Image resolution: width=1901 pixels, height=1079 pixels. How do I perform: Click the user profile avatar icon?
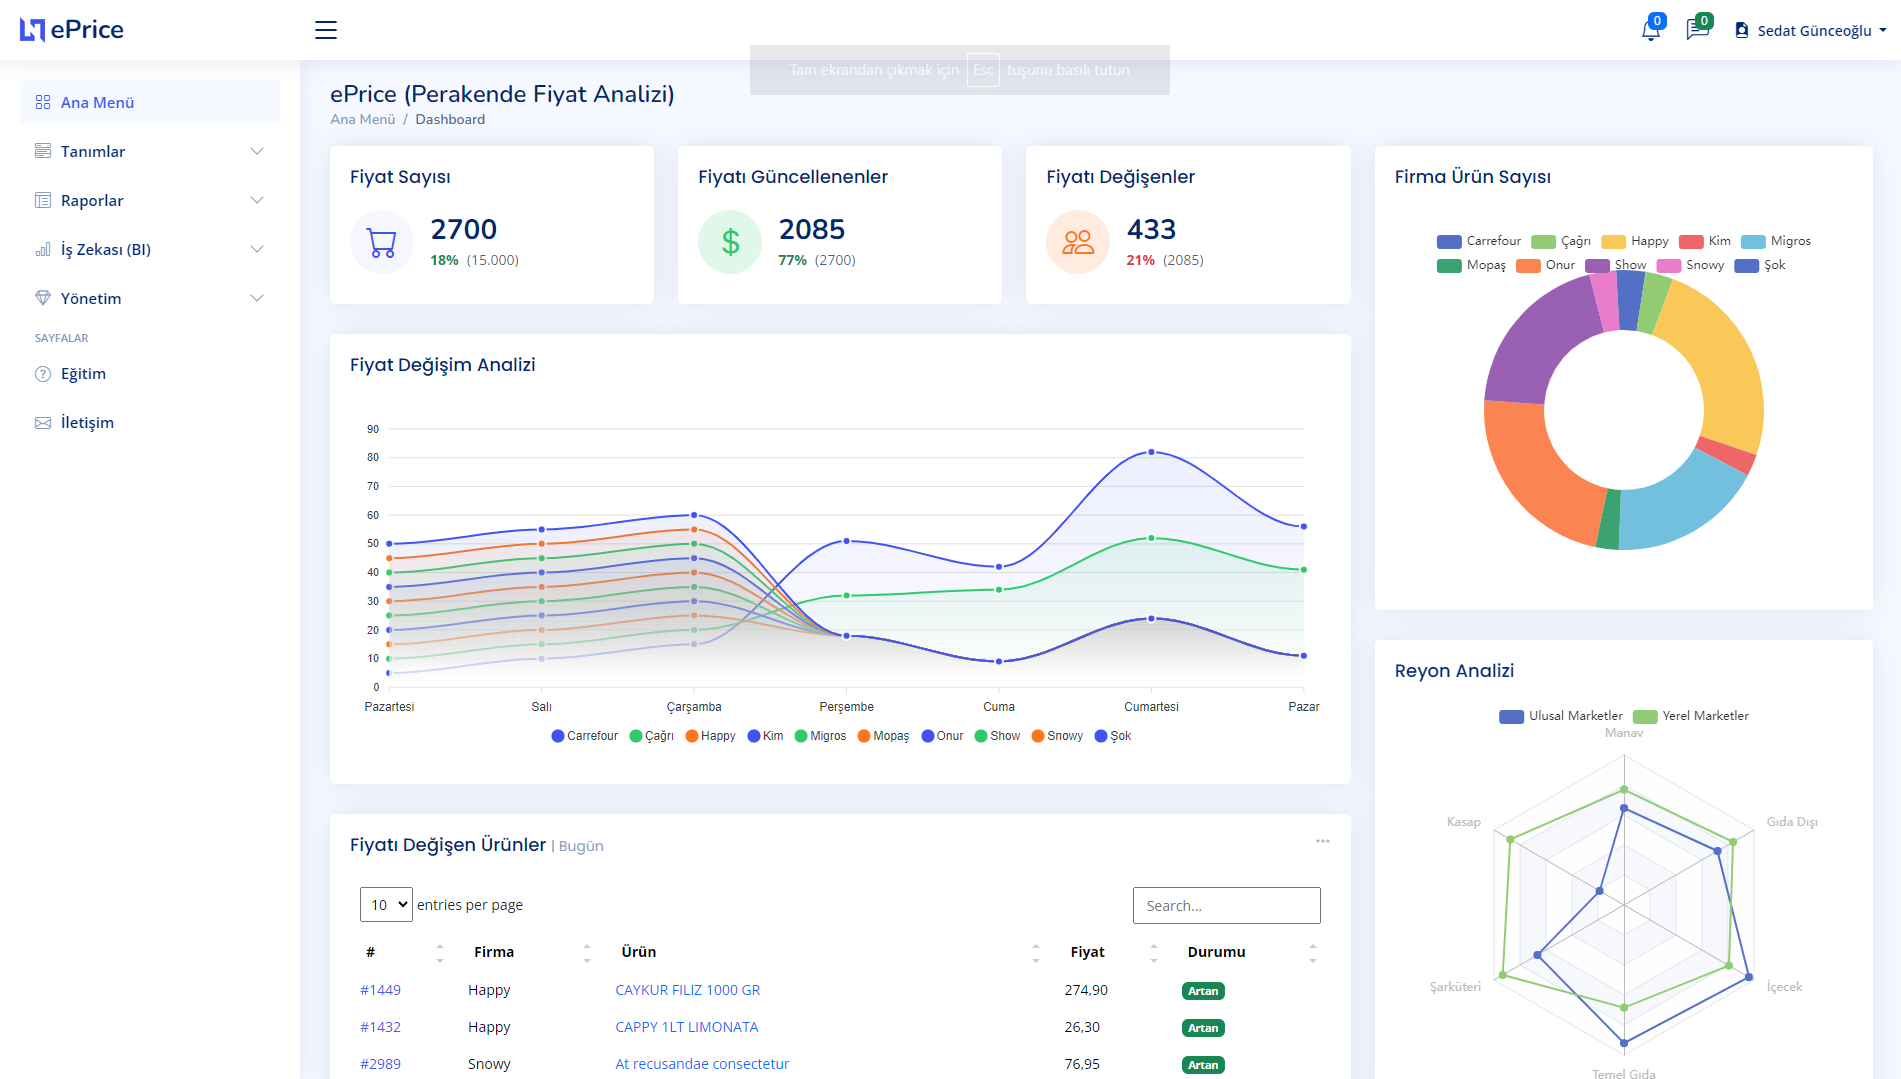(x=1742, y=30)
